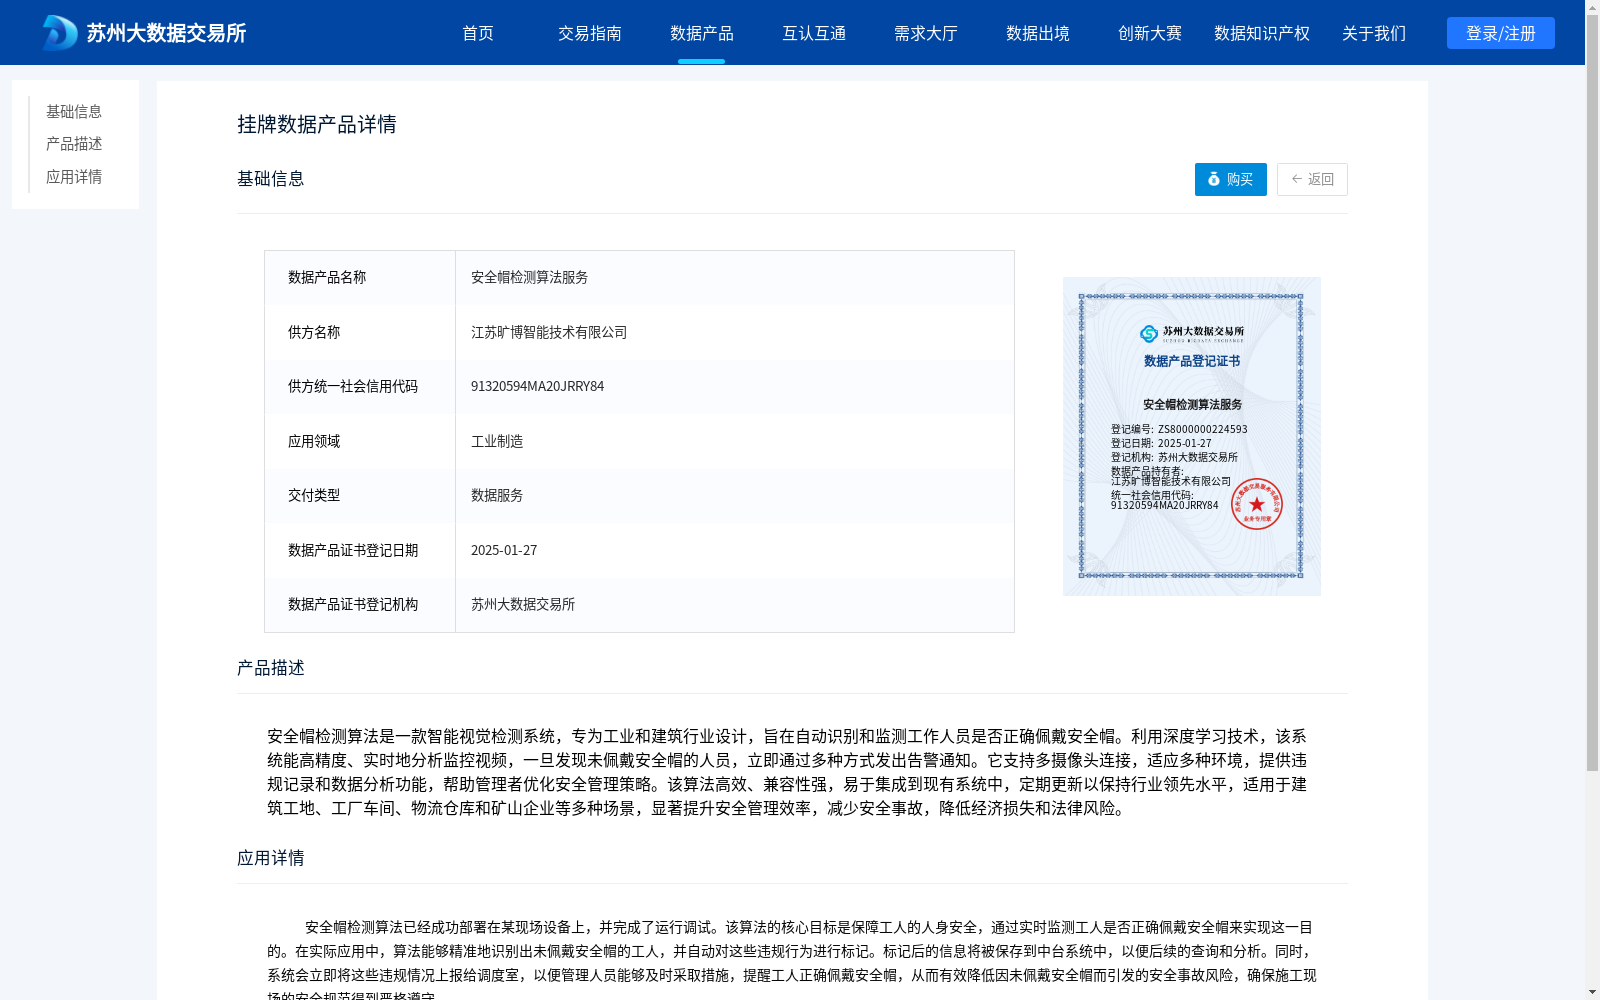This screenshot has height=1000, width=1600.
Task: Select the product name 安全帽检测算法服务 cell
Action: click(x=735, y=278)
